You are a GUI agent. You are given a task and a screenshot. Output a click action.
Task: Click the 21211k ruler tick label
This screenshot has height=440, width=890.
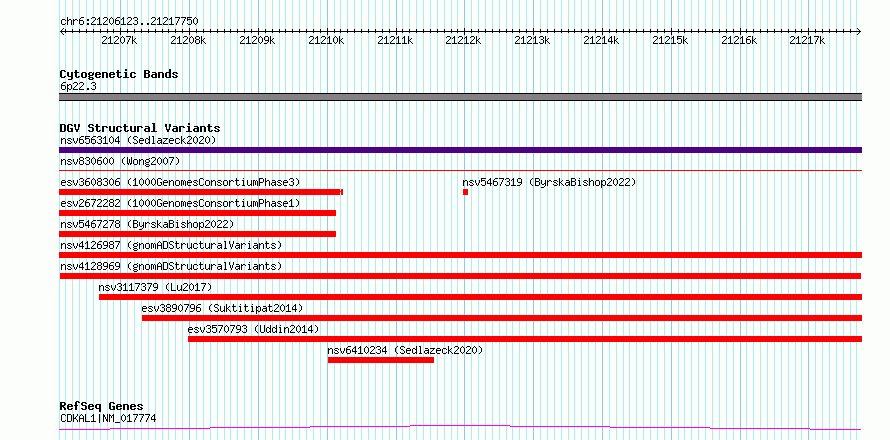click(x=394, y=40)
